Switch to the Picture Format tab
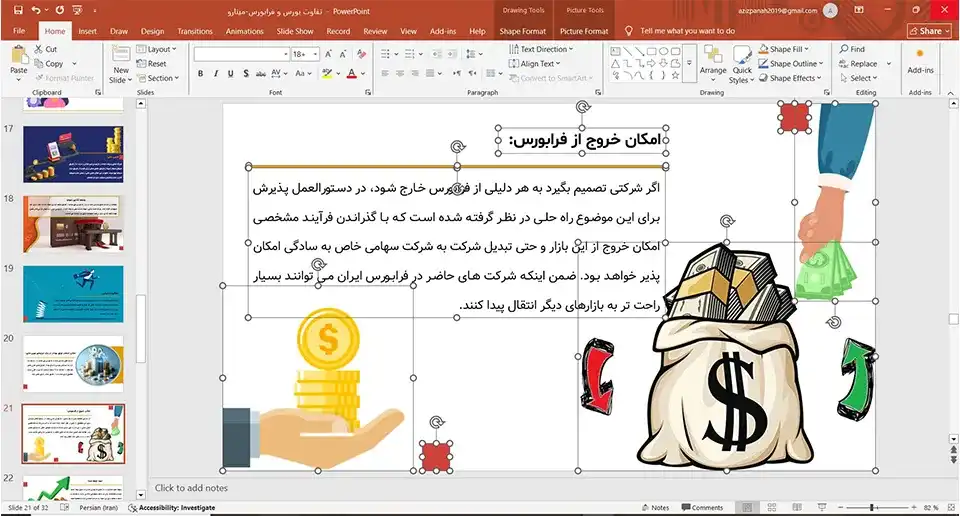 (584, 31)
